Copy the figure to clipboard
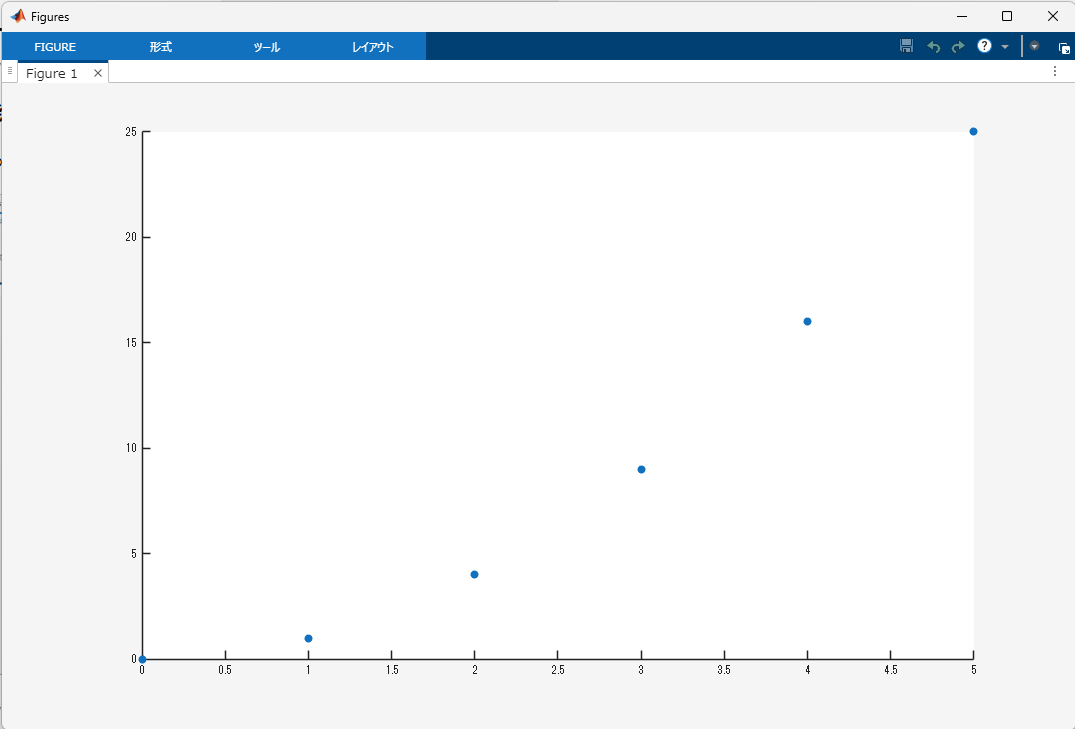Viewport: 1075px width, 729px height. [x=1064, y=46]
